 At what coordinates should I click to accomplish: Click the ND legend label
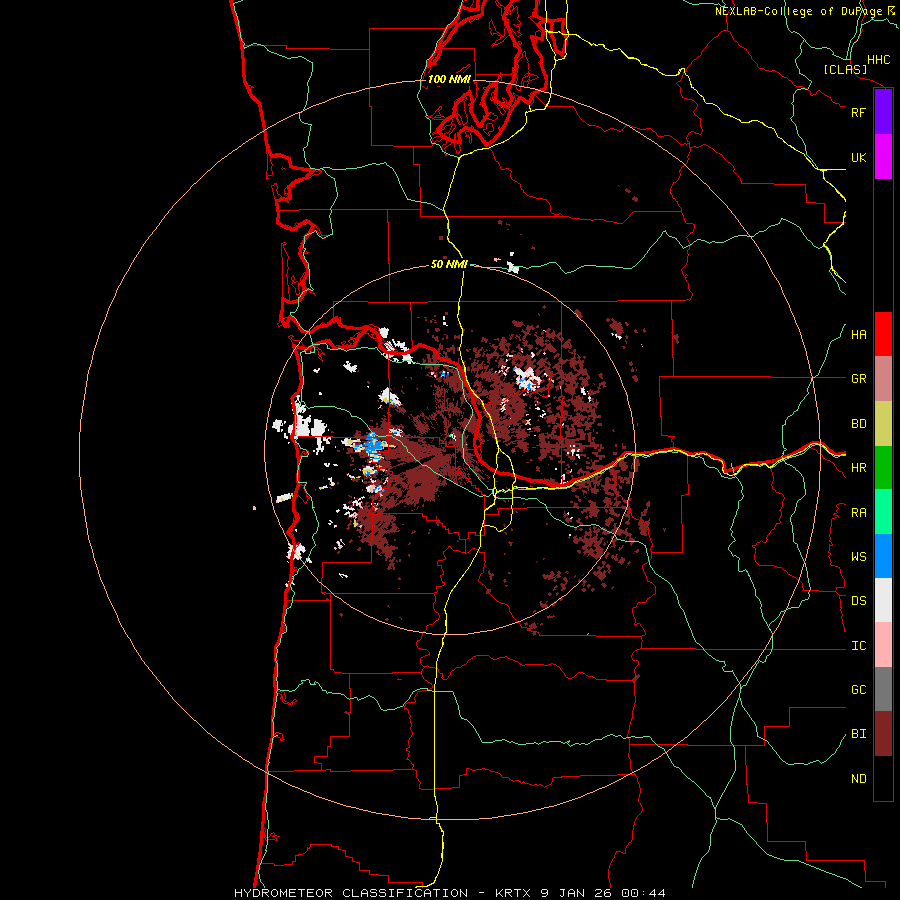pyautogui.click(x=858, y=779)
